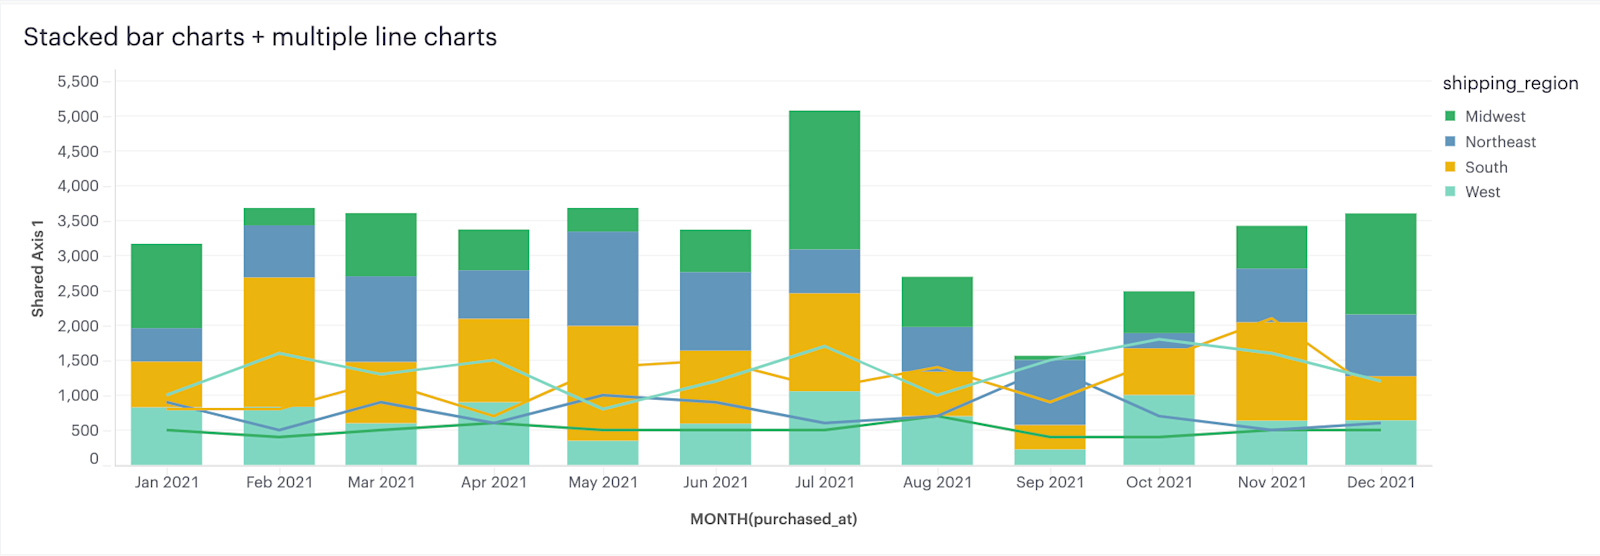
Task: Click the Shared Axis 1 y-axis title
Action: click(x=37, y=269)
